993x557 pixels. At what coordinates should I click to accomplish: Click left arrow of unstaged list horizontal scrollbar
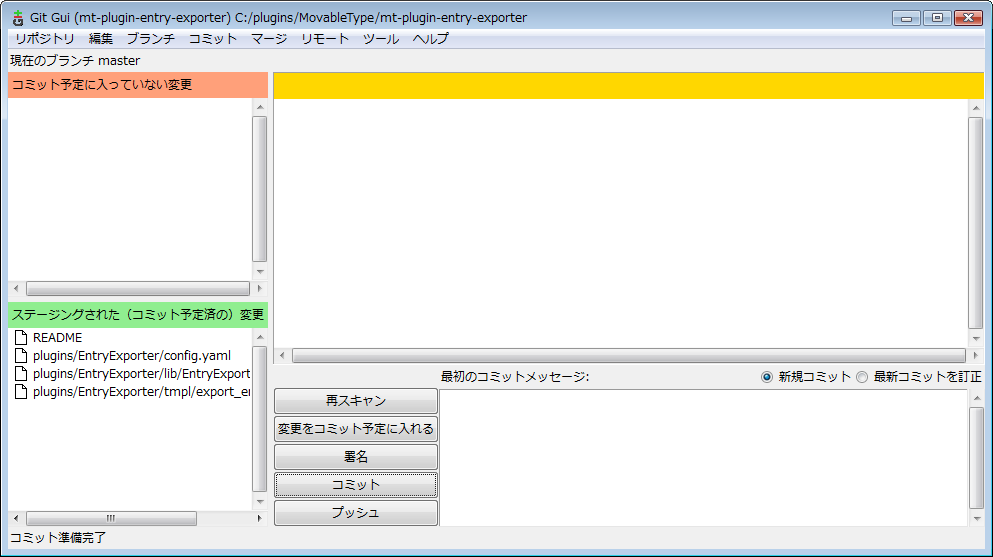tap(16, 289)
